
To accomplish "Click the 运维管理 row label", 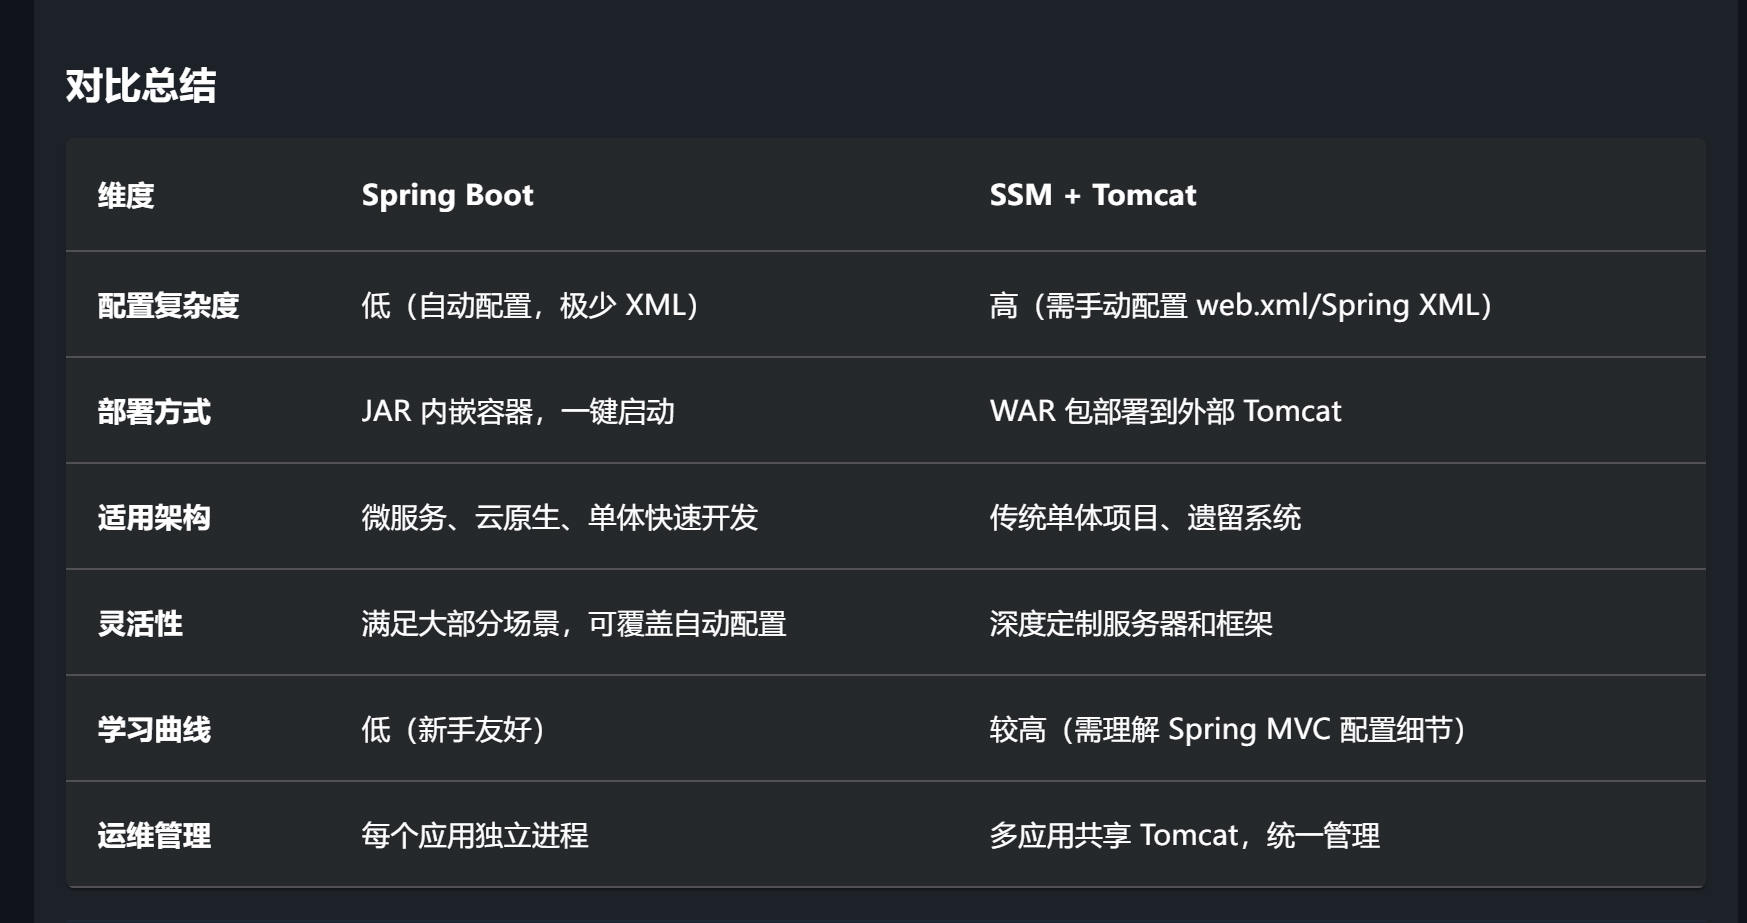I will (x=154, y=835).
